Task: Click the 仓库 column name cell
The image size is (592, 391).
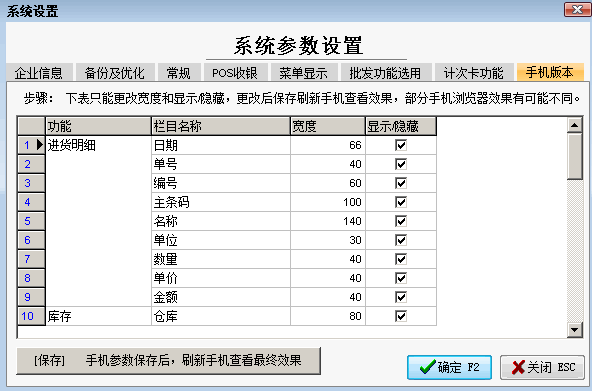Action: (221, 316)
